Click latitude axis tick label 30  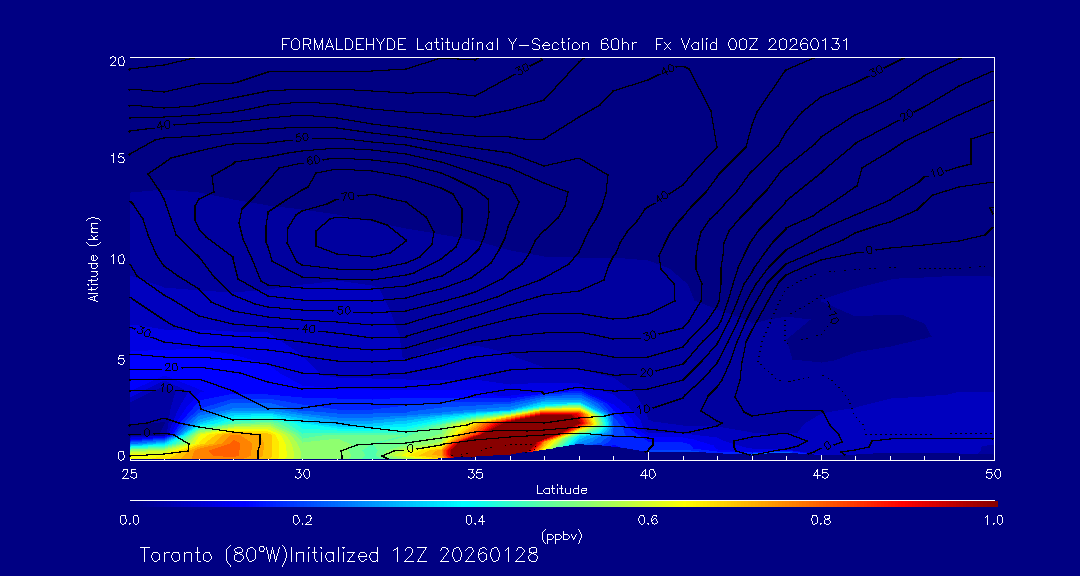[302, 473]
